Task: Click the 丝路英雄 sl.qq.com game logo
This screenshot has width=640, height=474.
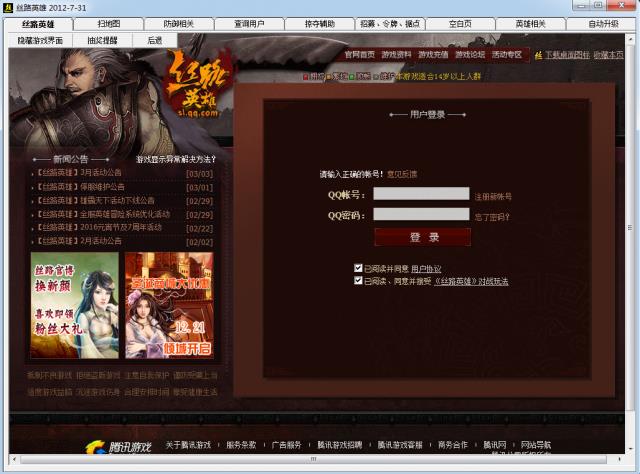Action: coord(198,84)
